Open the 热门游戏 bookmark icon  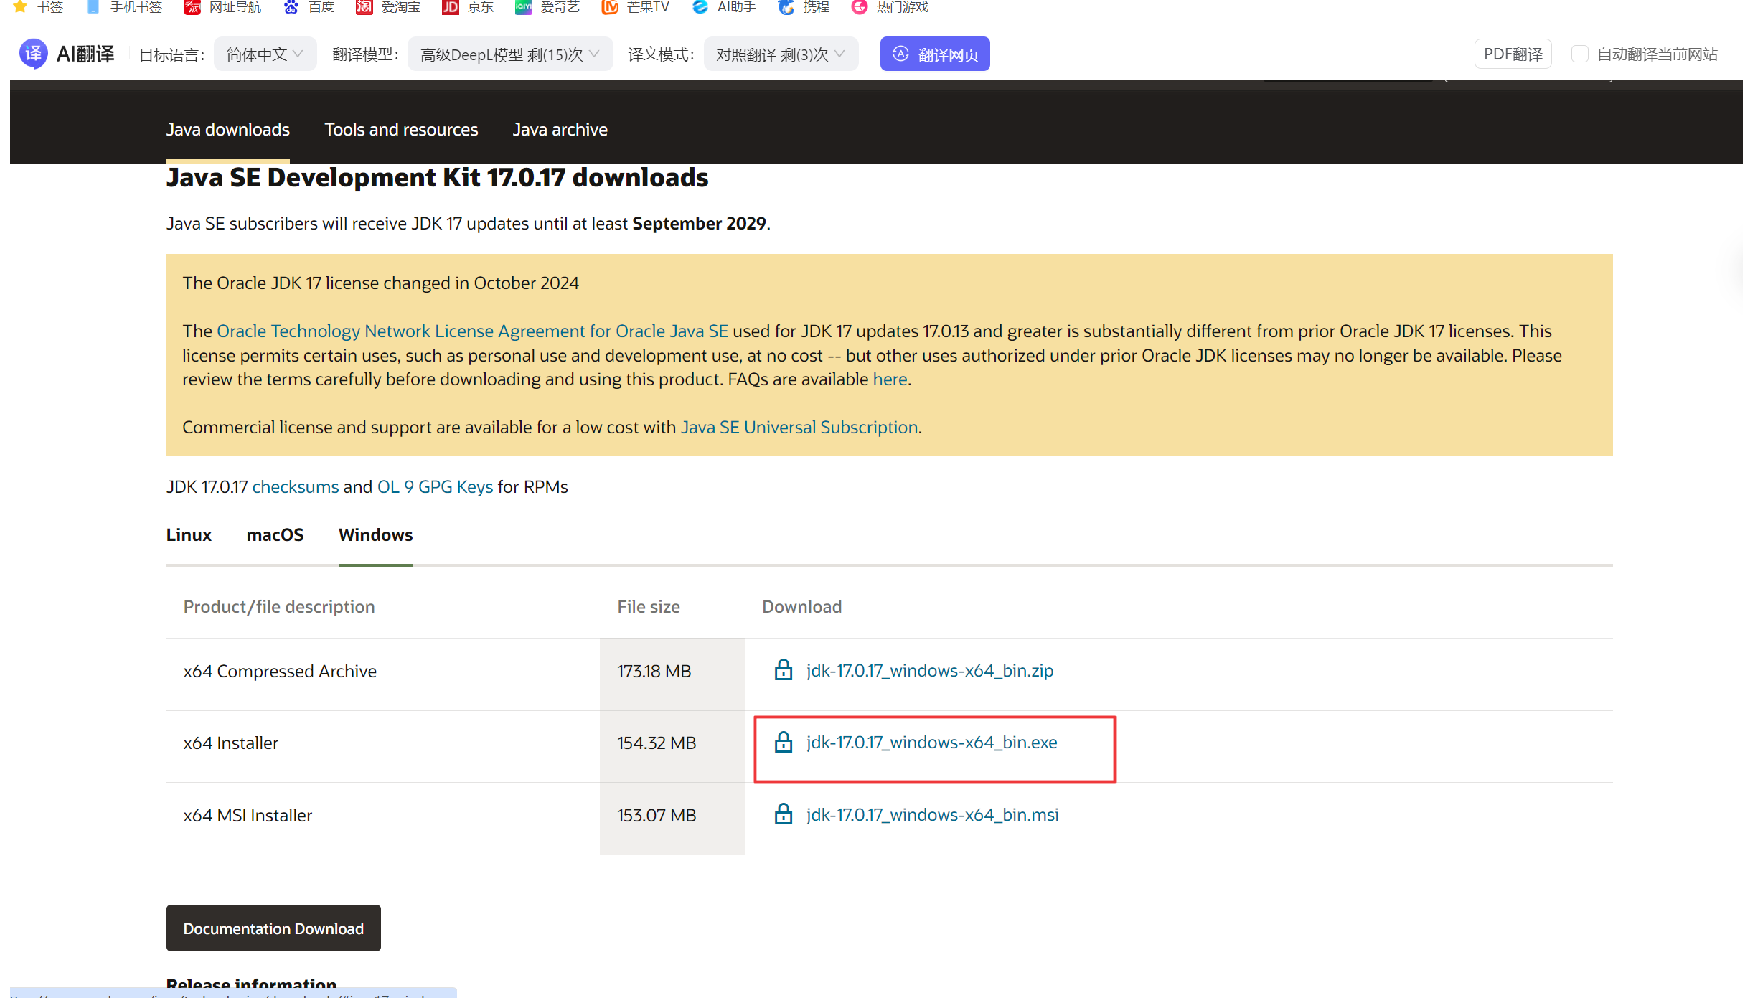pos(859,6)
